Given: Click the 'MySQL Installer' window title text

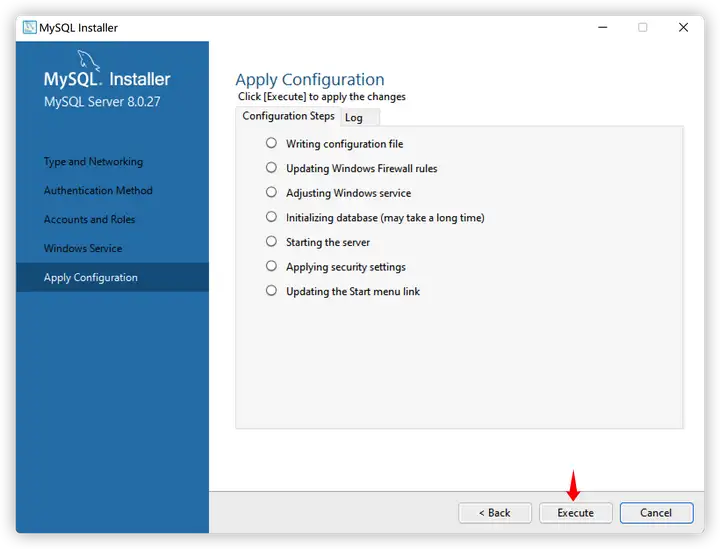Looking at the screenshot, I should pos(79,28).
